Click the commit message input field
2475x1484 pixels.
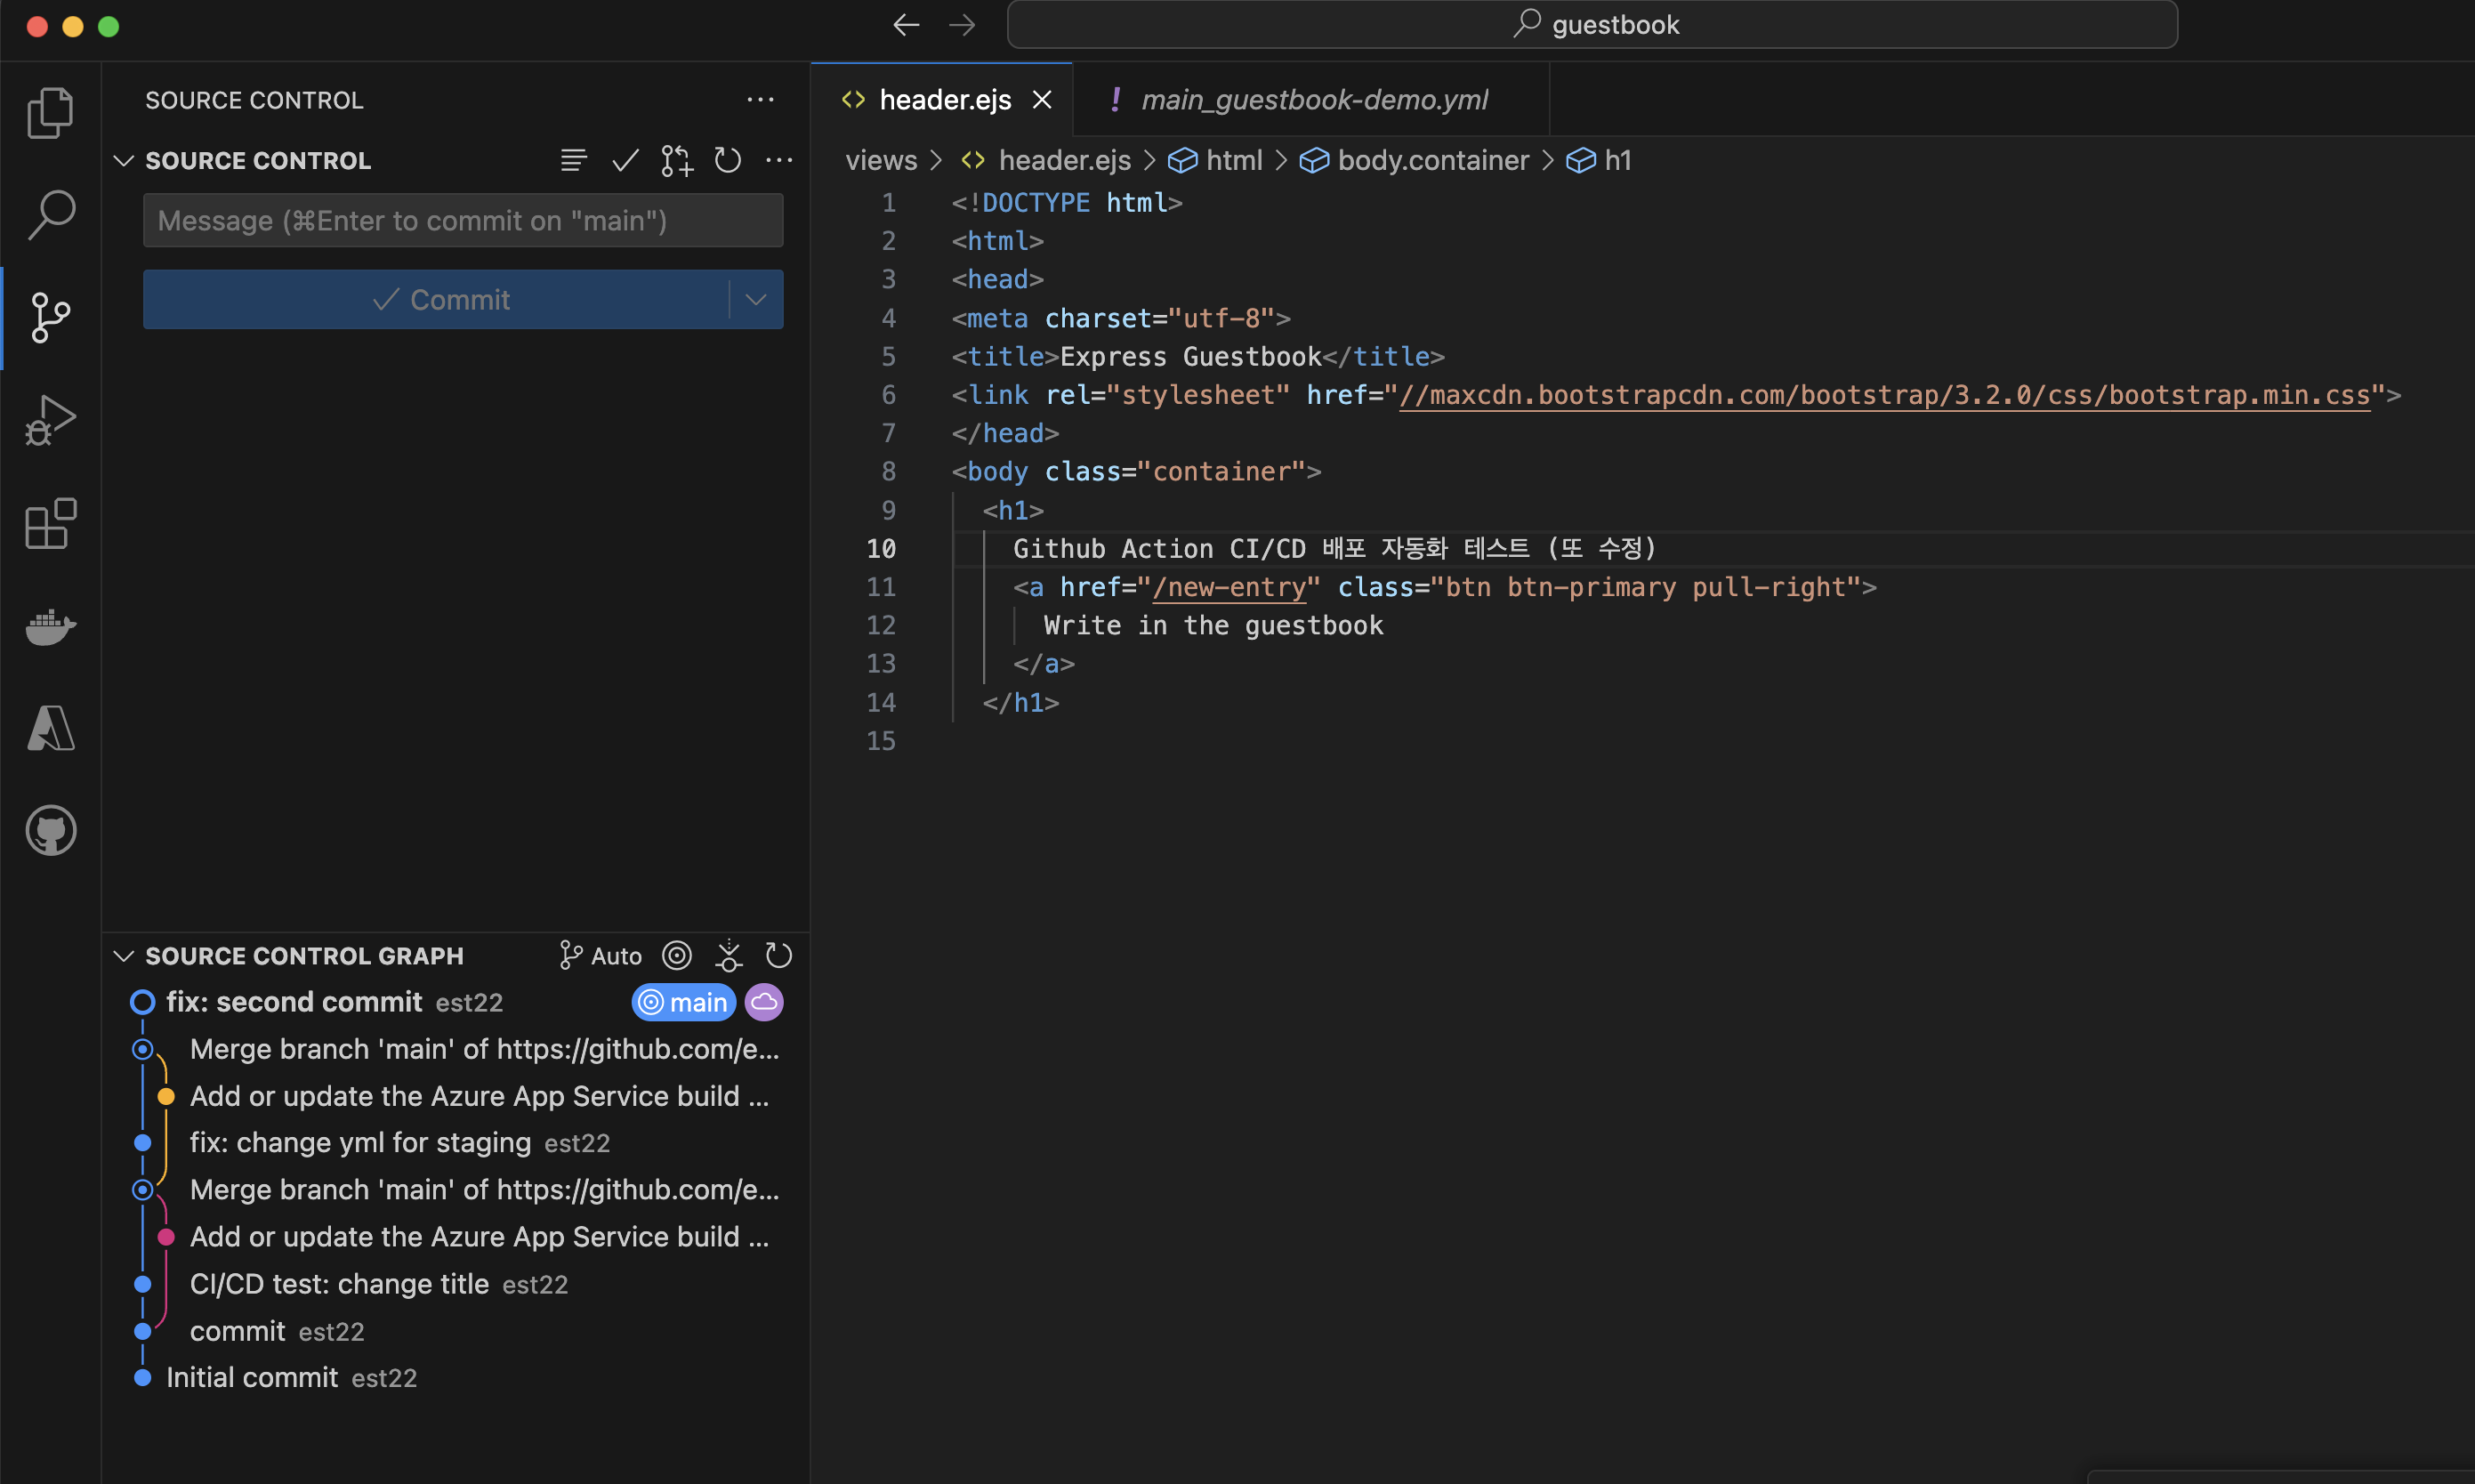(x=462, y=220)
